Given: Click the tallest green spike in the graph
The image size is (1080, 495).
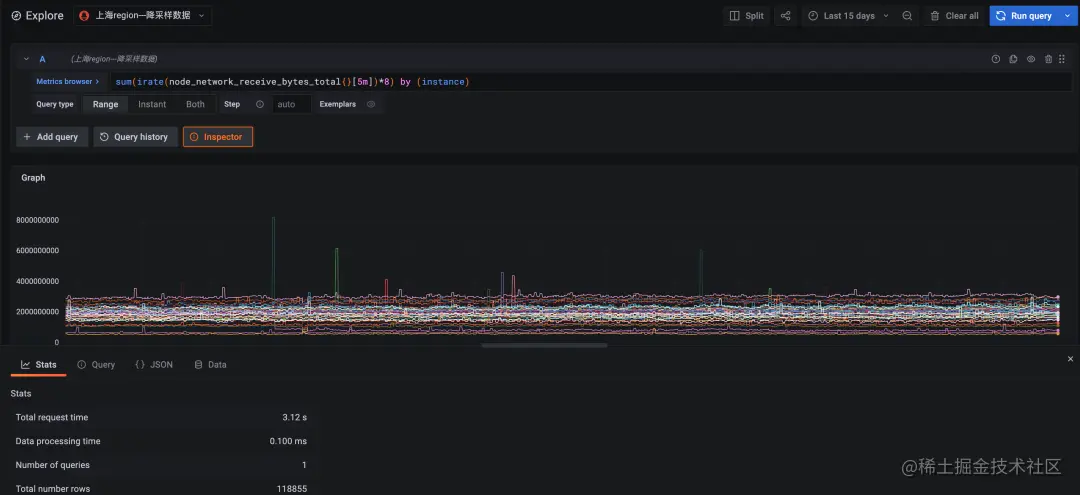Looking at the screenshot, I should point(273,255).
